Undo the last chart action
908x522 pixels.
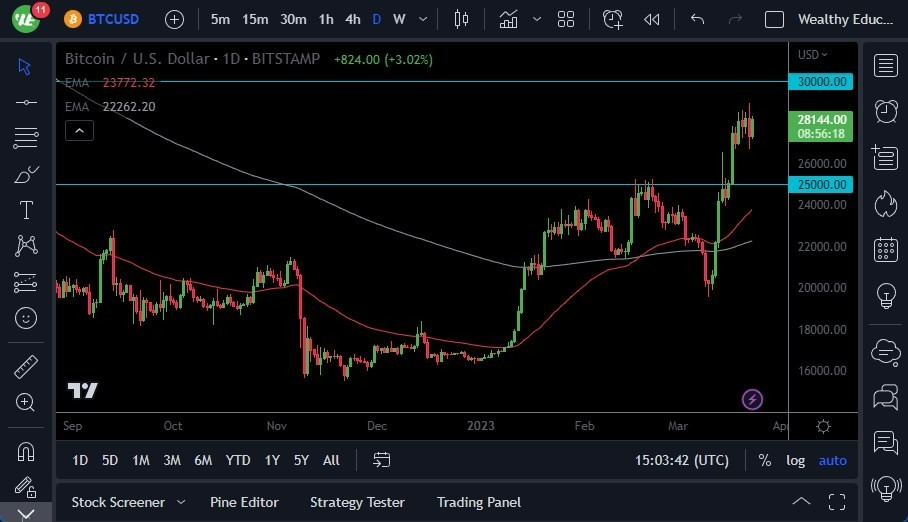coord(697,19)
